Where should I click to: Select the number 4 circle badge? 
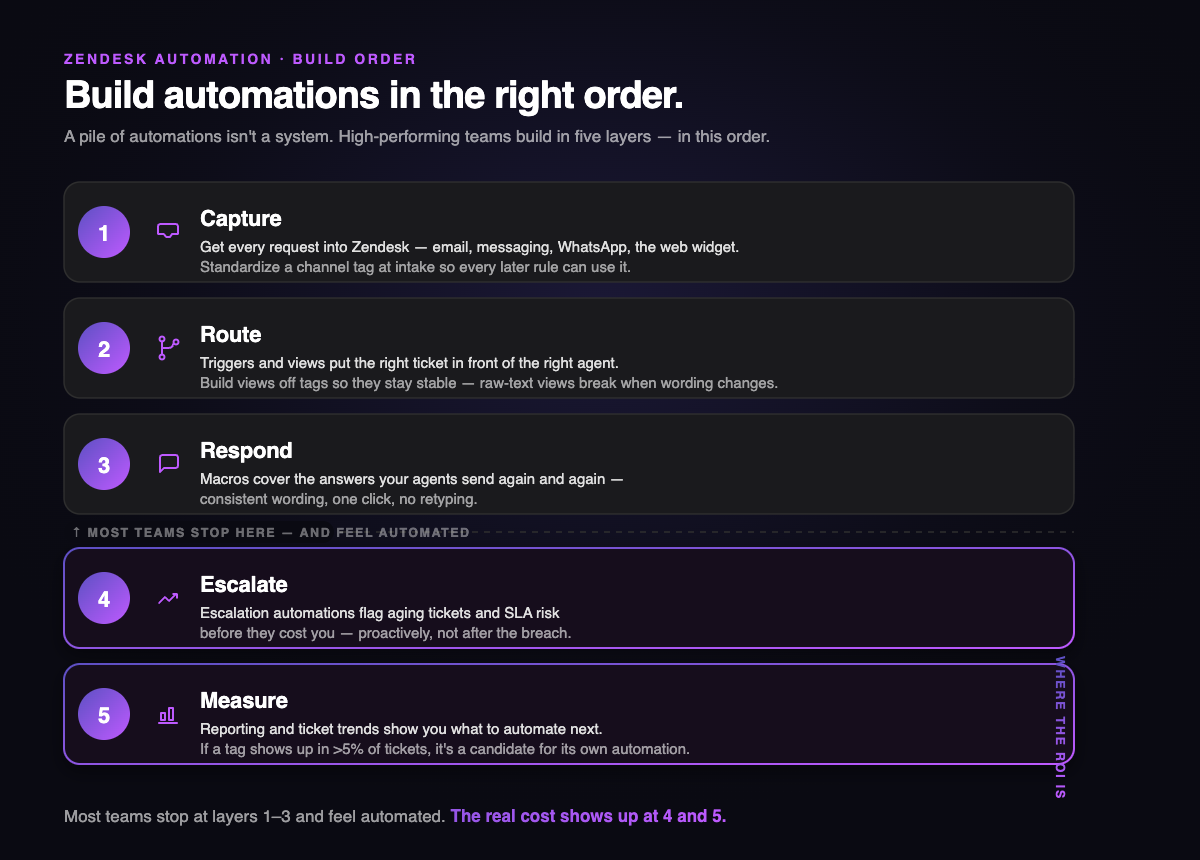[104, 598]
